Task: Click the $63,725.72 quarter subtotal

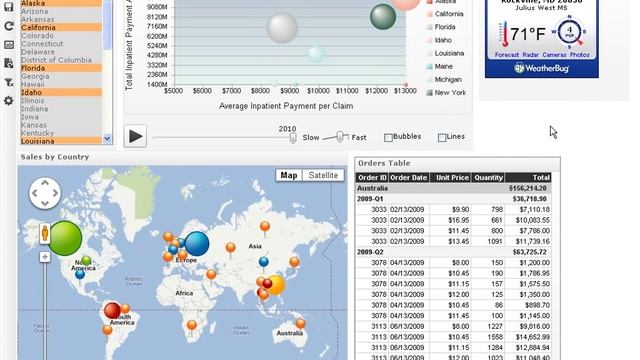Action: point(529,252)
